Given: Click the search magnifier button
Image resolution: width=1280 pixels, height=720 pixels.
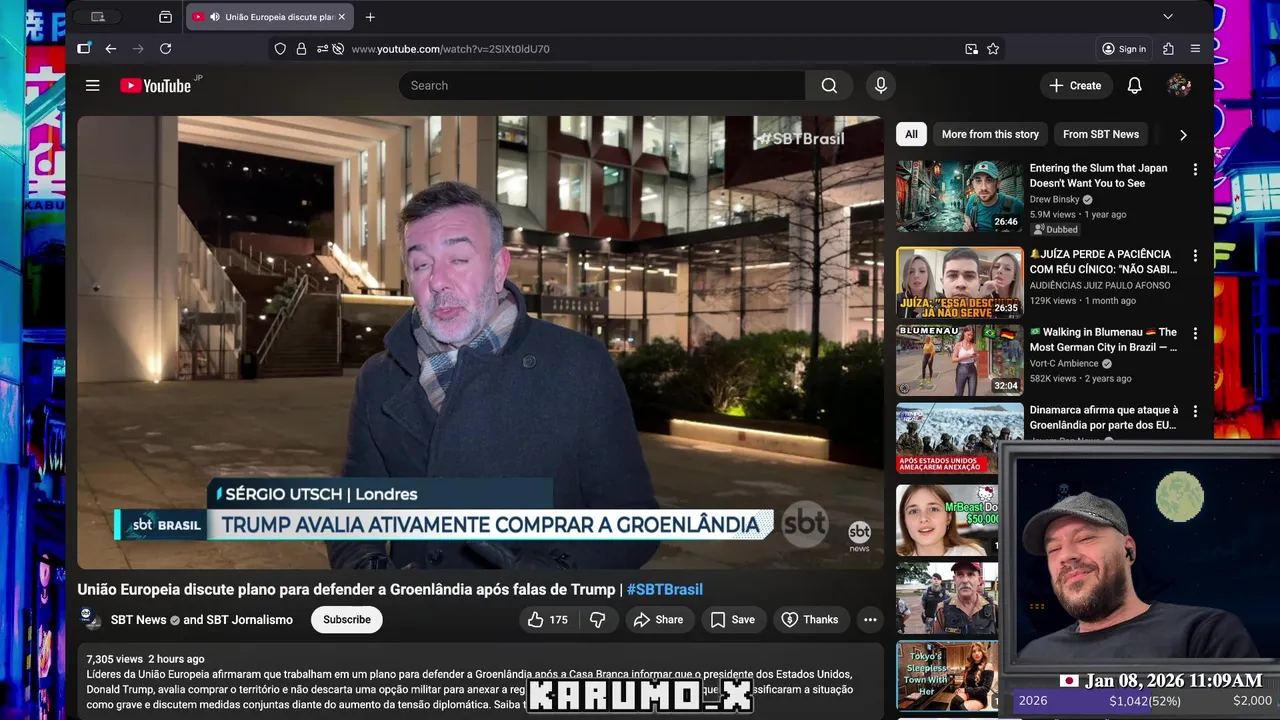Looking at the screenshot, I should click(x=829, y=86).
